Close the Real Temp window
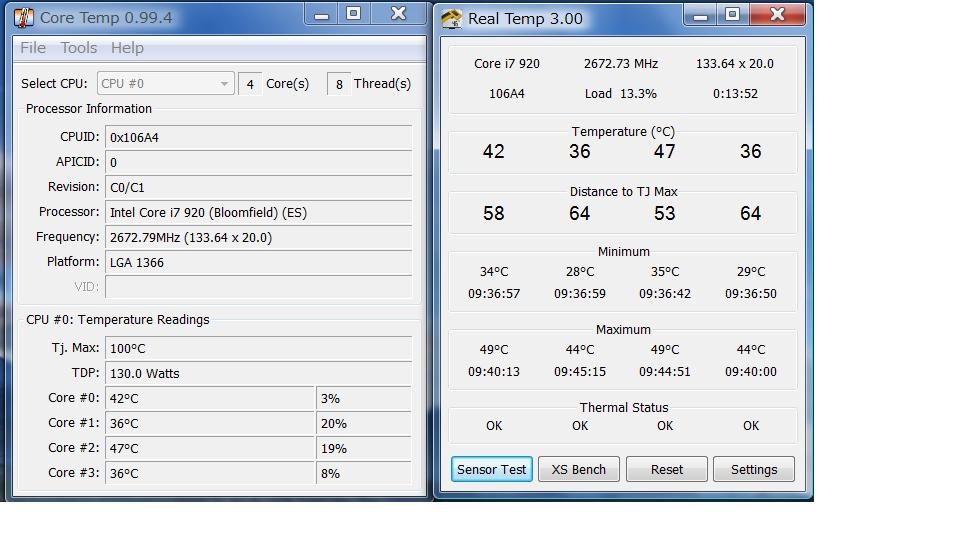The height and width of the screenshot is (540, 960). tap(777, 15)
